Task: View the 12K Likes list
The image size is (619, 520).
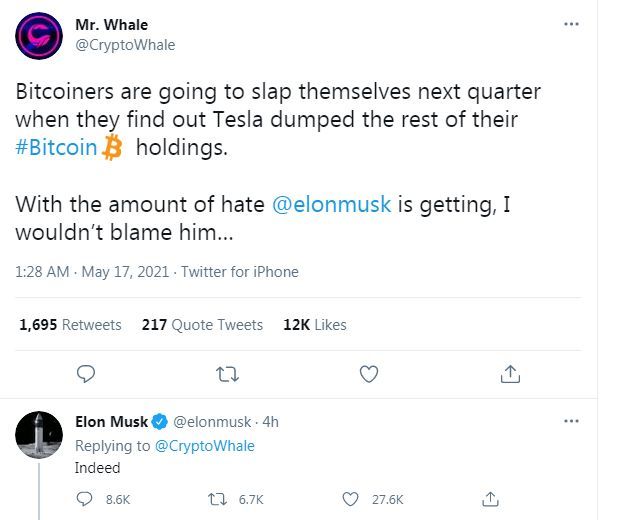Action: [x=315, y=325]
